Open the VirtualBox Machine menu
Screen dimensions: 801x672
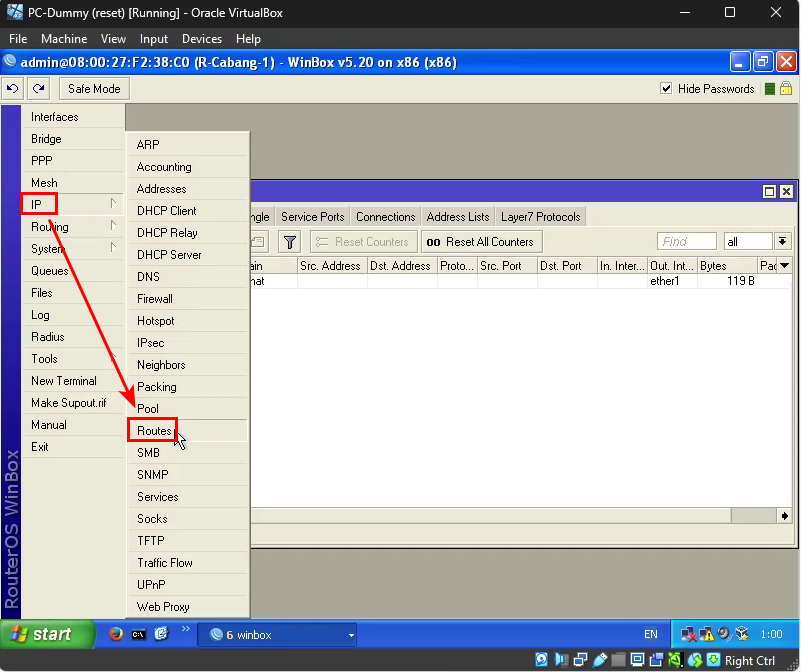point(64,39)
